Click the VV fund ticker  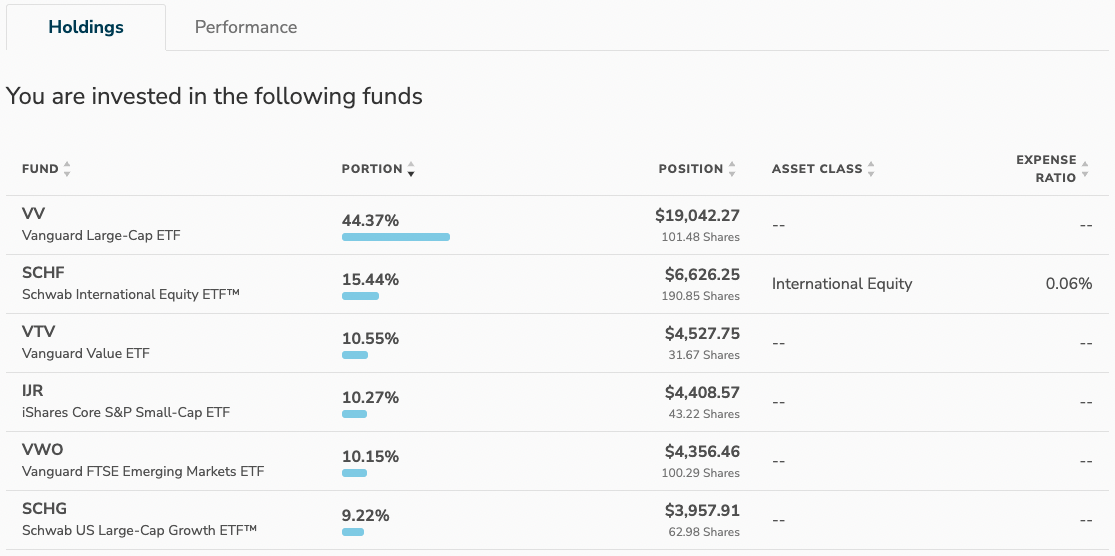tap(33, 213)
